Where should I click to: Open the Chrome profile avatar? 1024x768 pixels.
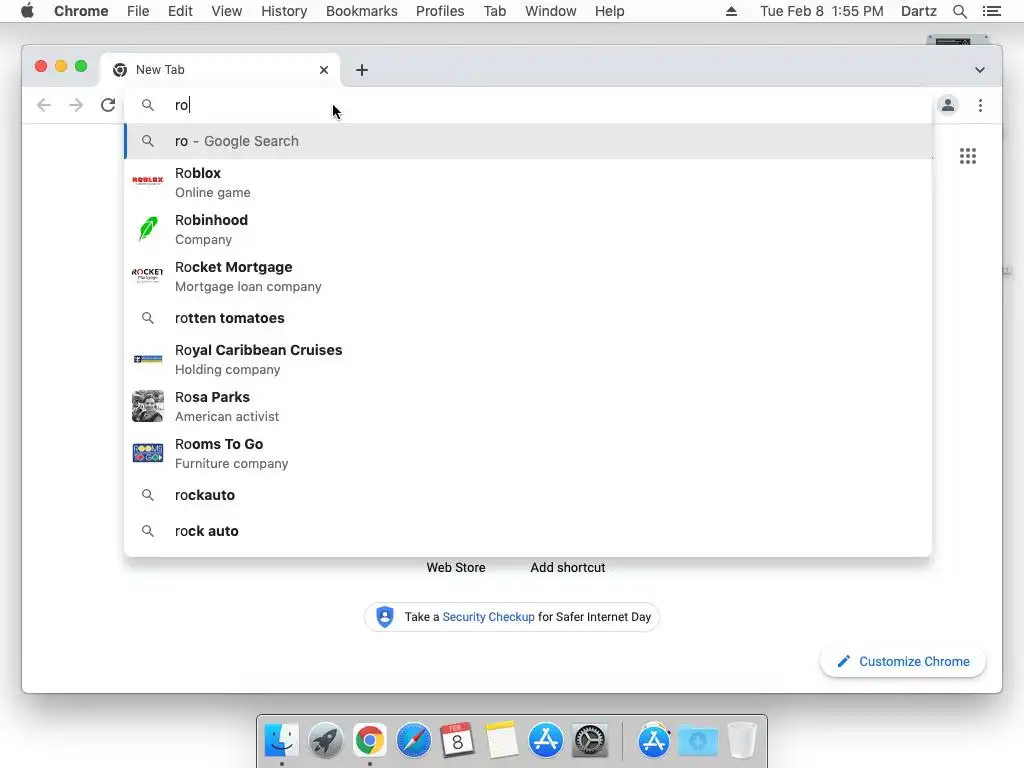click(x=948, y=105)
